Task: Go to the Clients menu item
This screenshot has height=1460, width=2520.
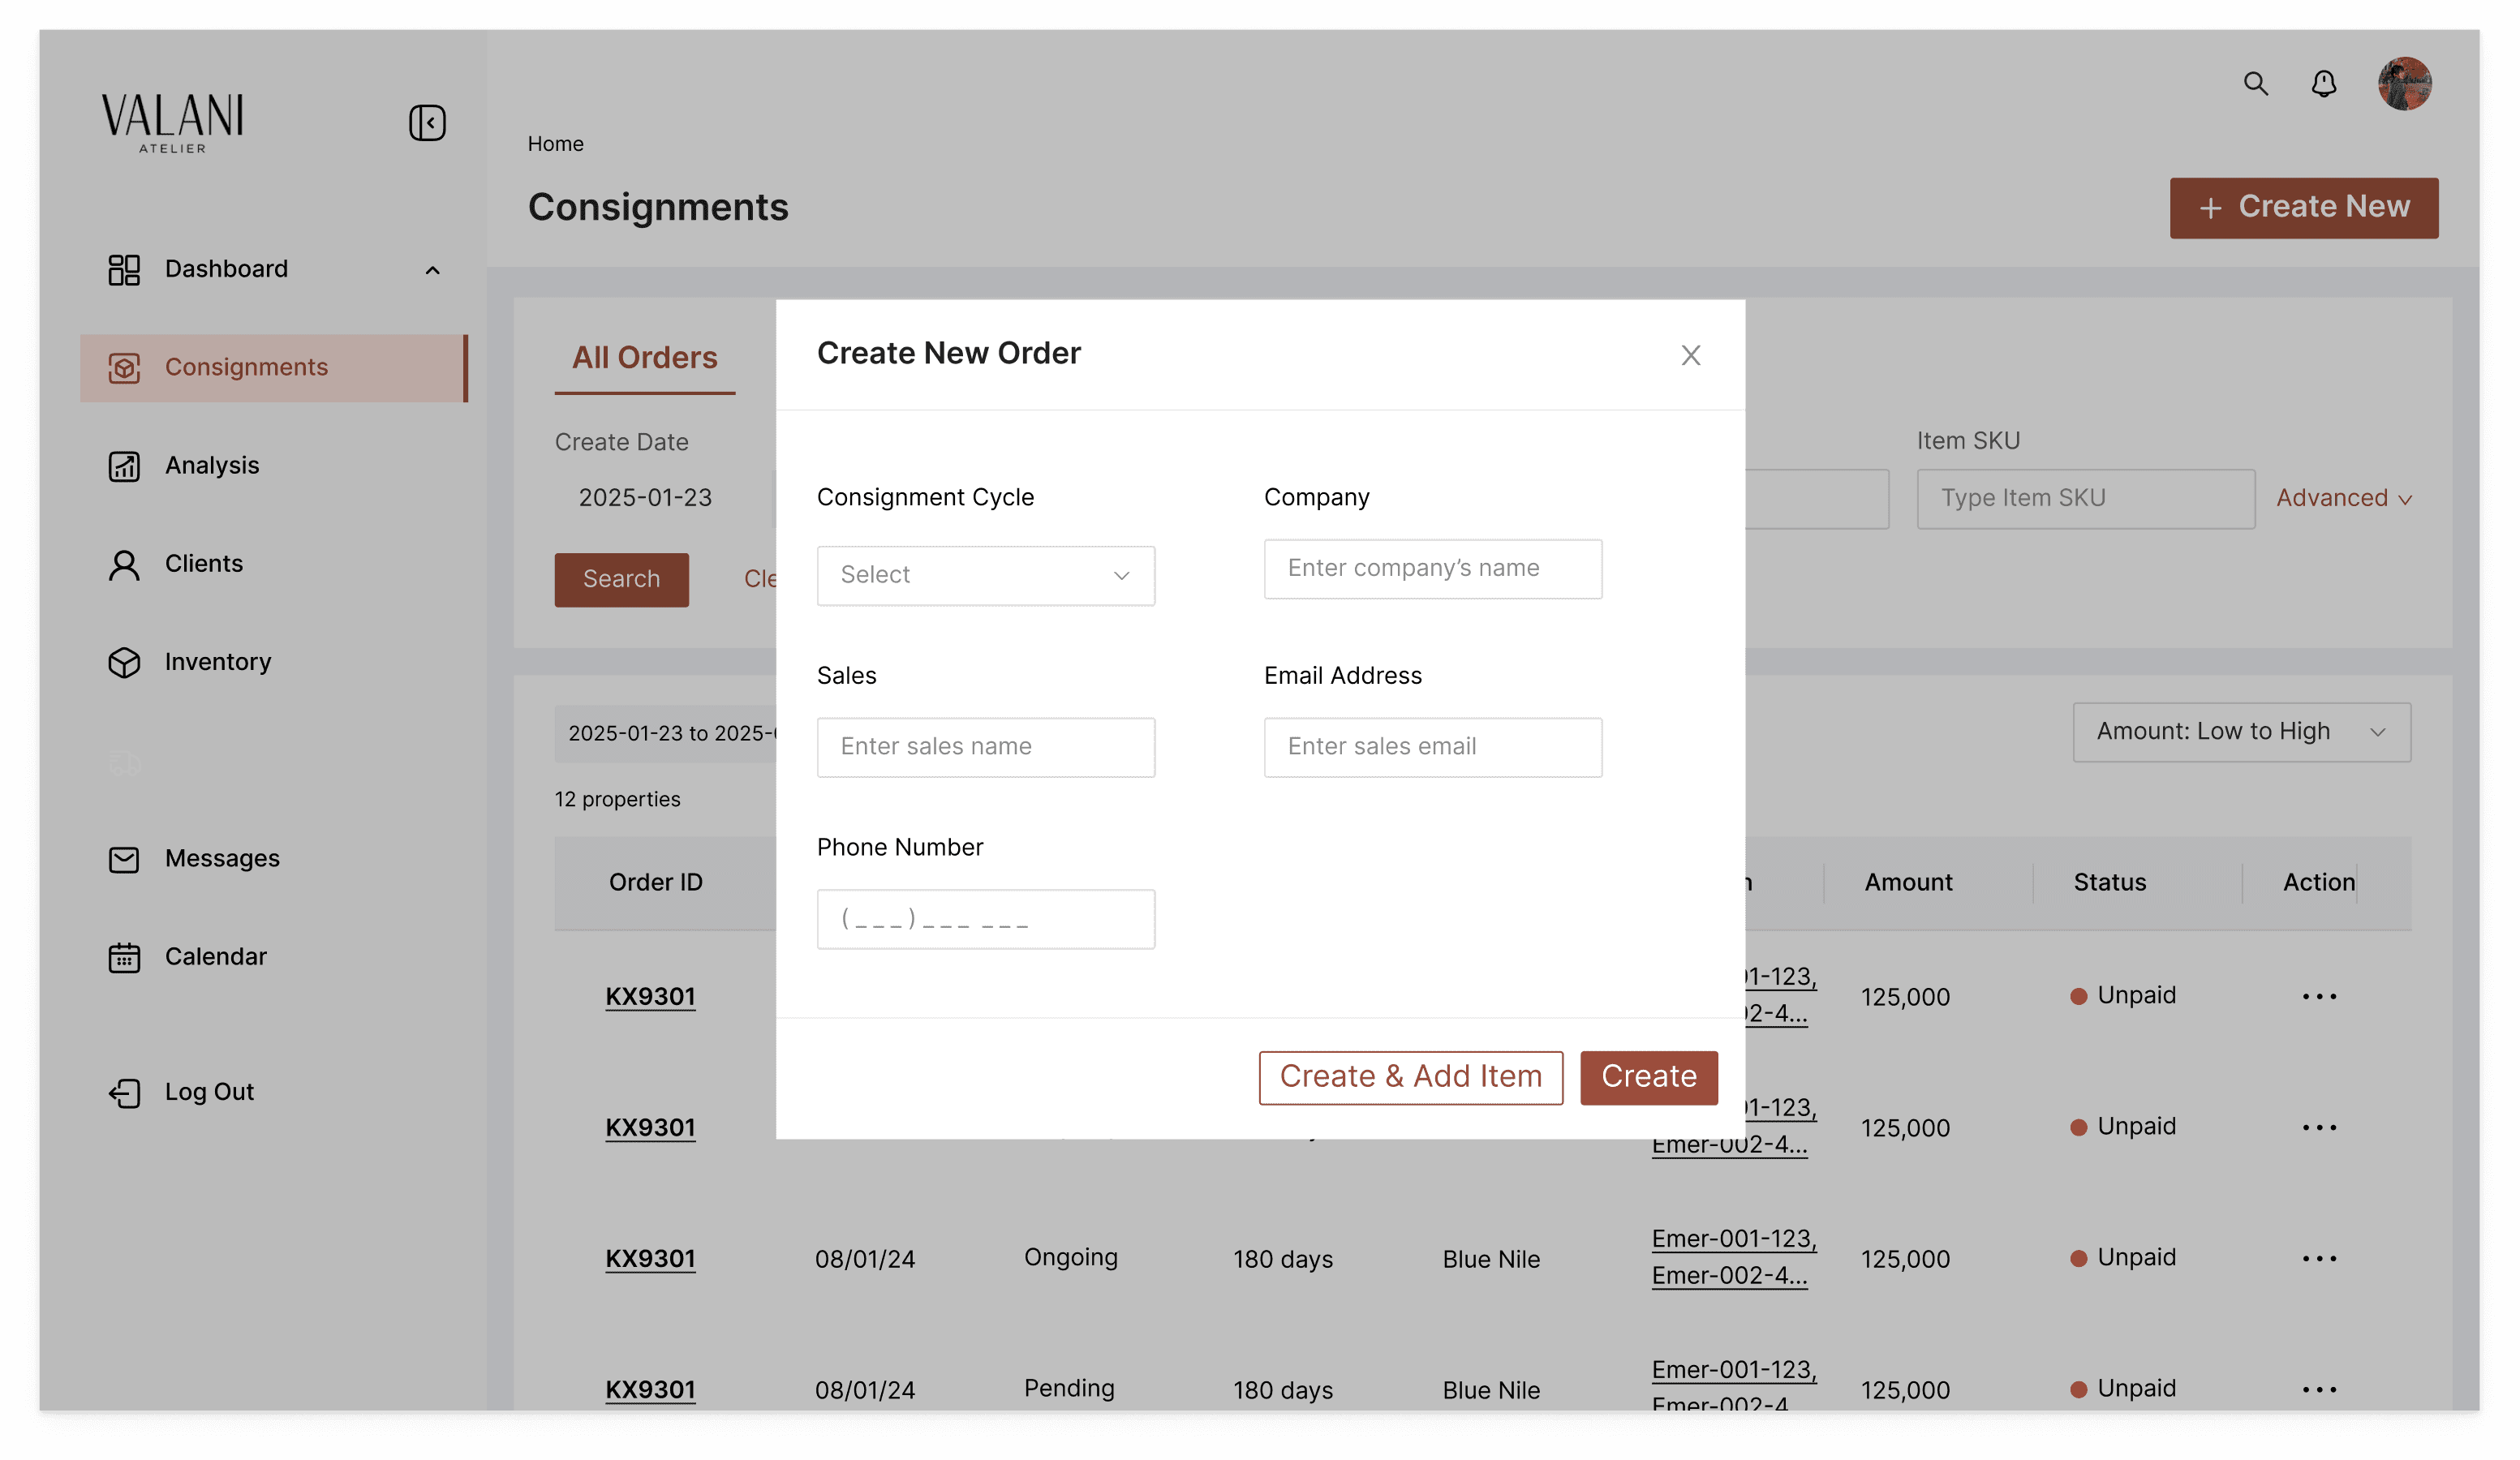Action: pyautogui.click(x=204, y=564)
